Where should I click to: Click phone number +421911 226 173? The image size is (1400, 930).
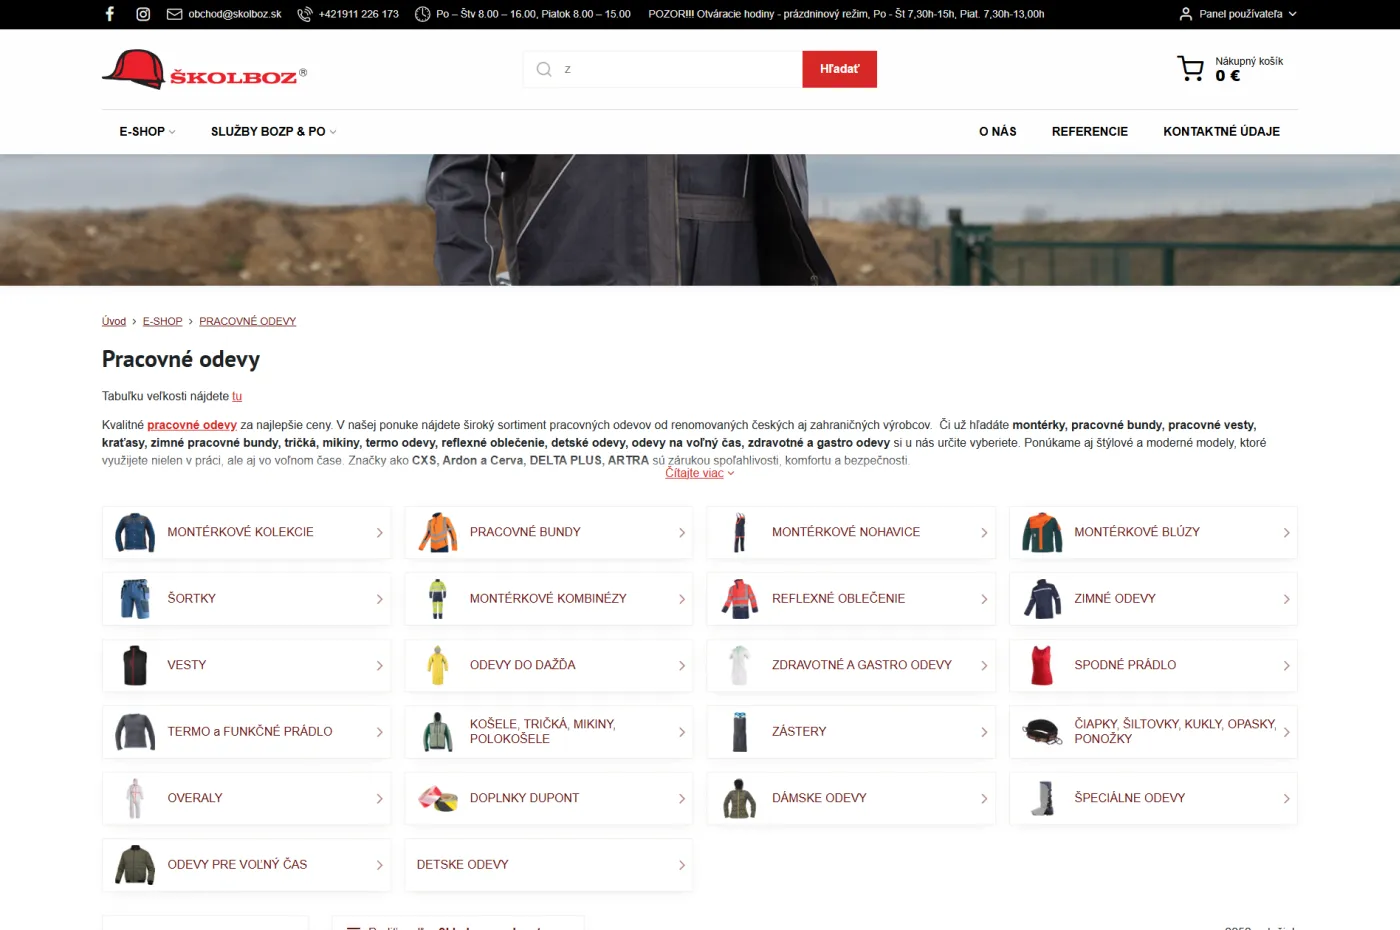(359, 14)
